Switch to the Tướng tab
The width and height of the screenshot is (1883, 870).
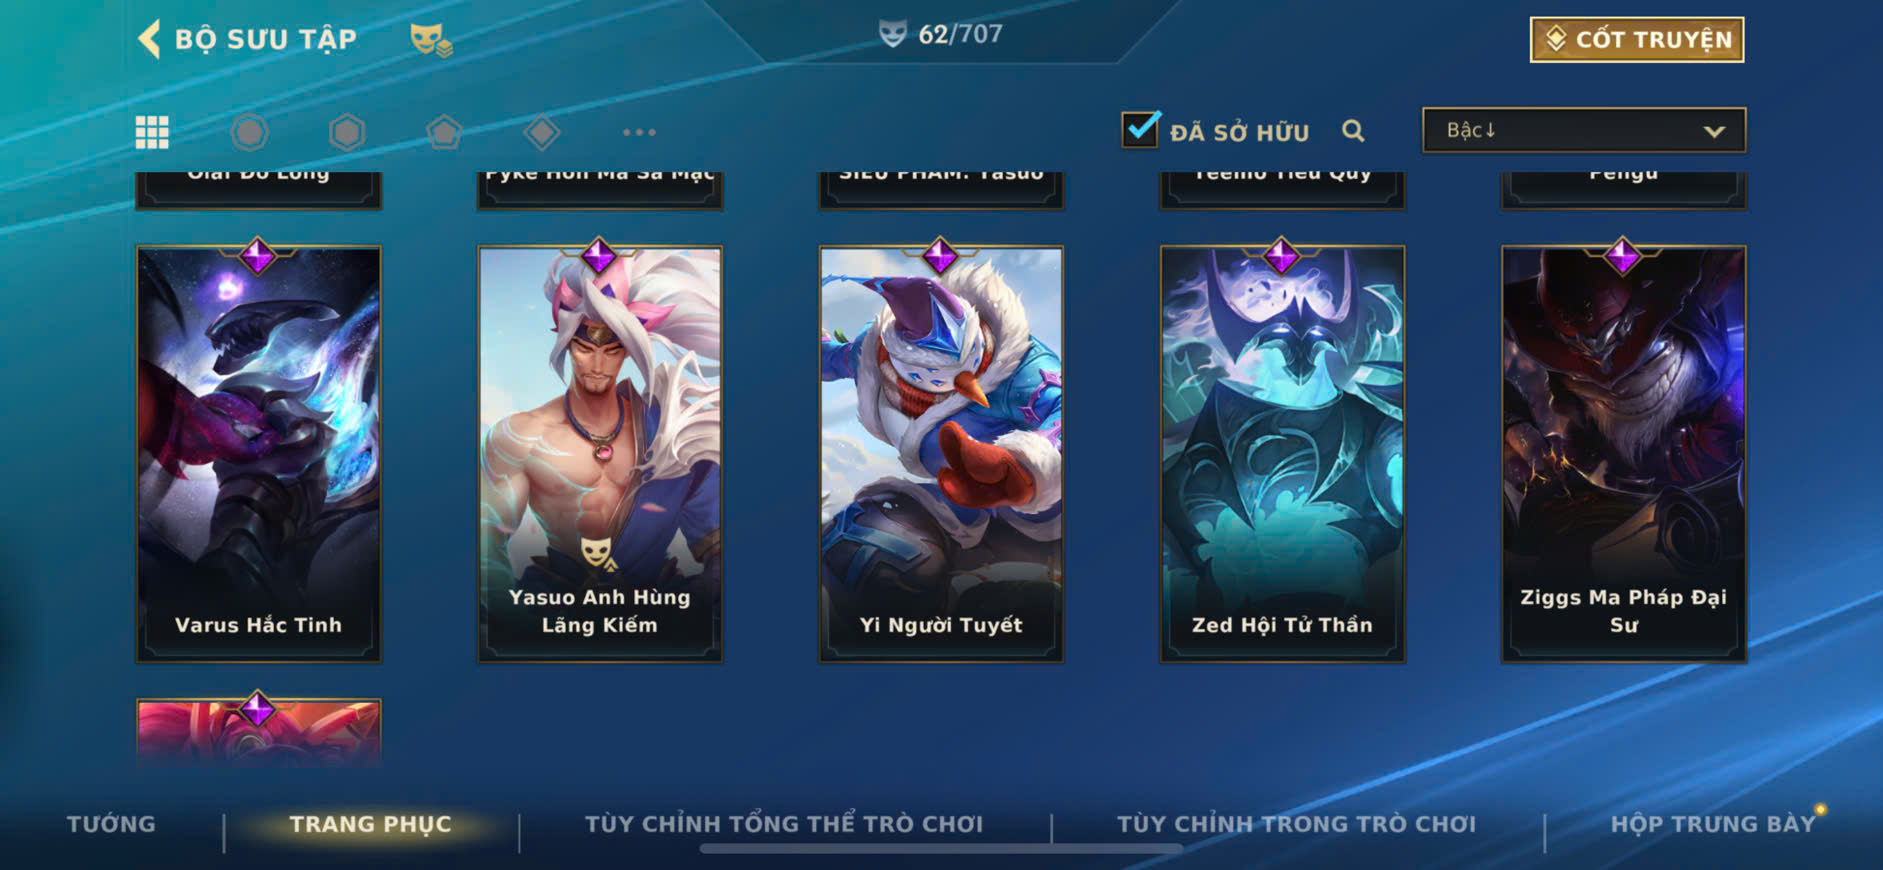pyautogui.click(x=111, y=824)
